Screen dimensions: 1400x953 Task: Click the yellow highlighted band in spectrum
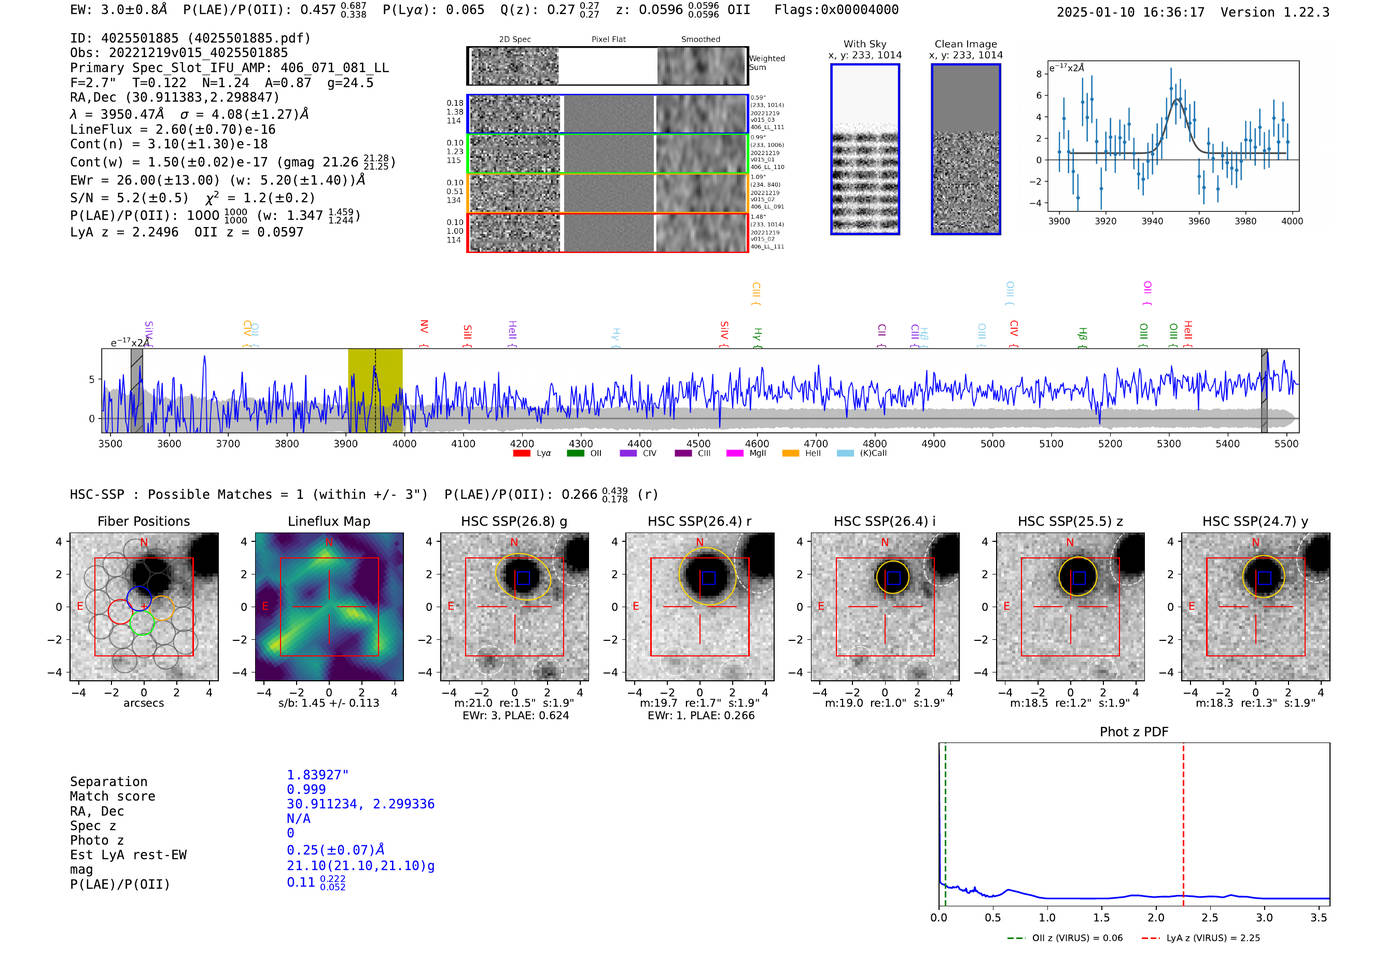pyautogui.click(x=375, y=390)
